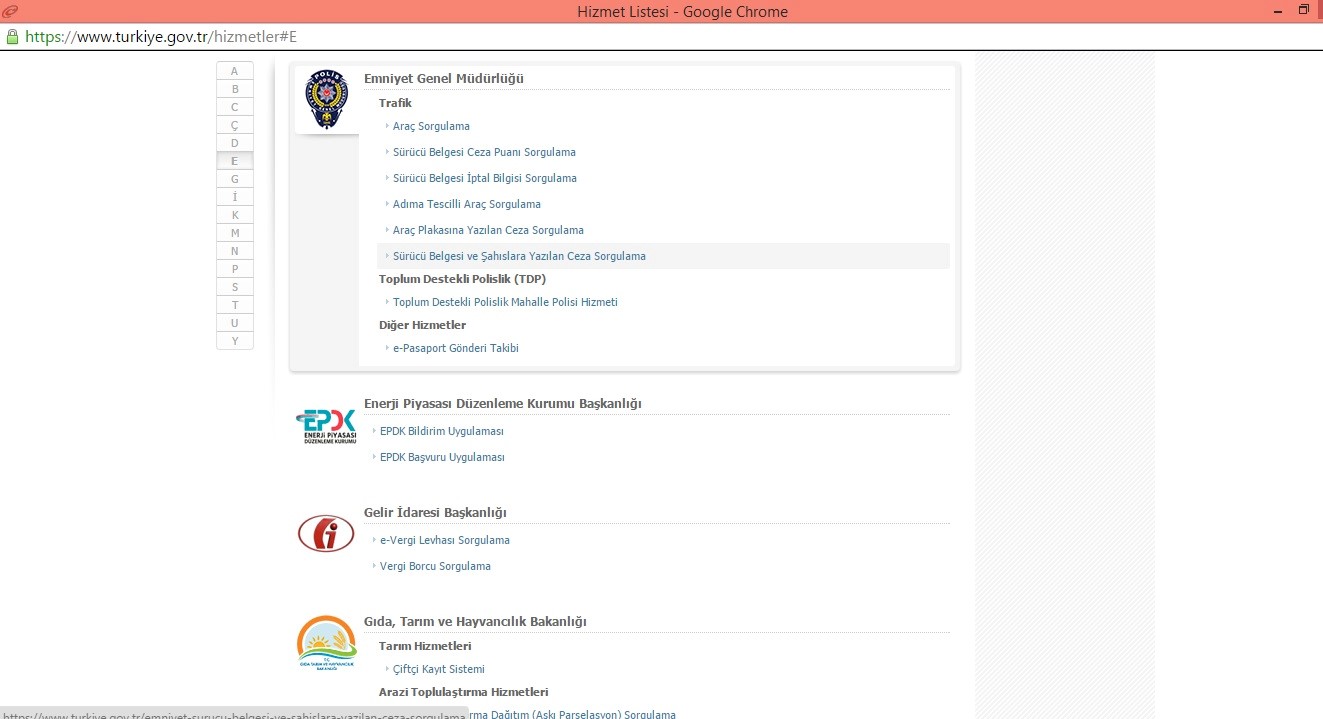Click the turkiye.gov.tr address bar URL

[161, 36]
